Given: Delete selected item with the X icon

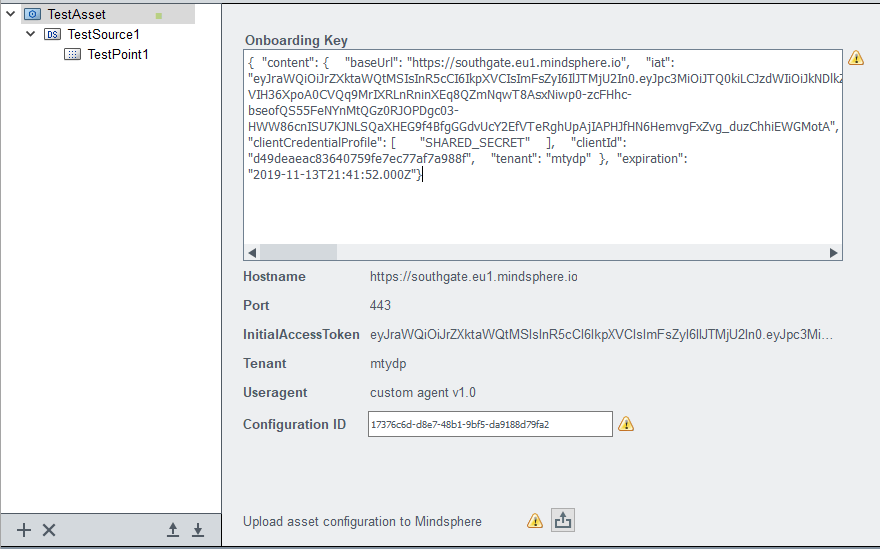Looking at the screenshot, I should pos(49,530).
